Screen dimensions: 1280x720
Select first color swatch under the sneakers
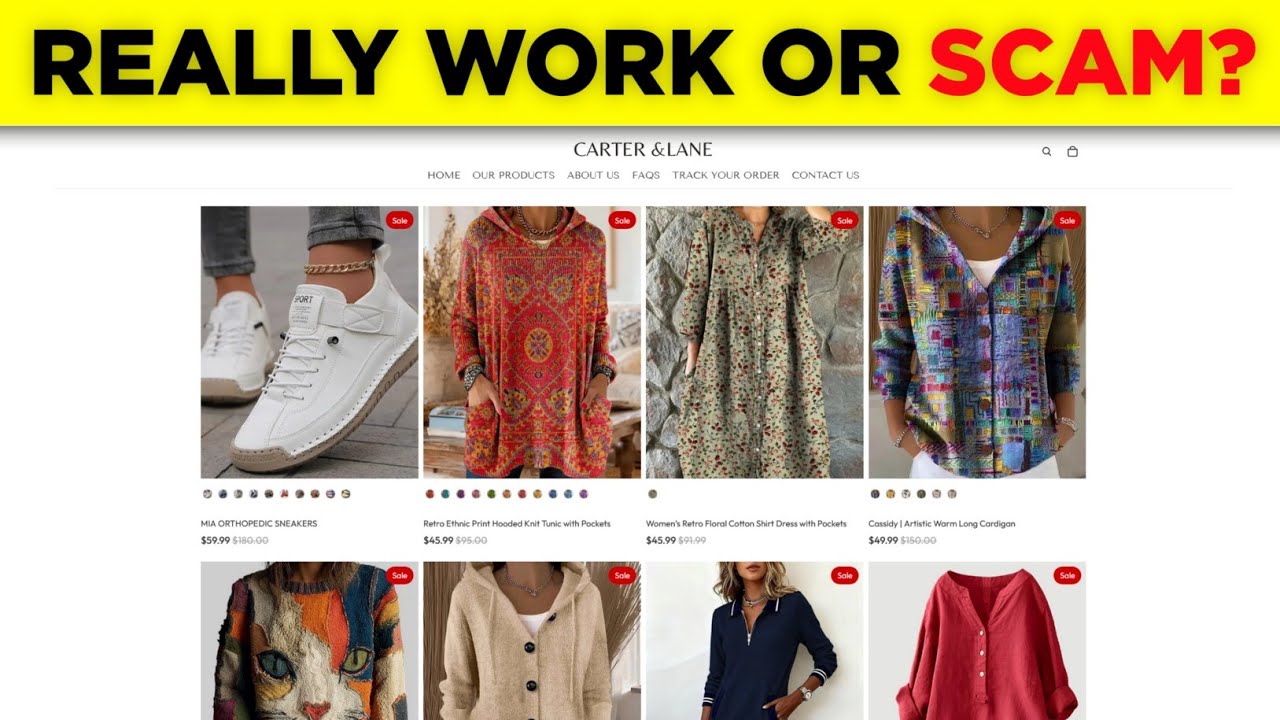[x=207, y=494]
